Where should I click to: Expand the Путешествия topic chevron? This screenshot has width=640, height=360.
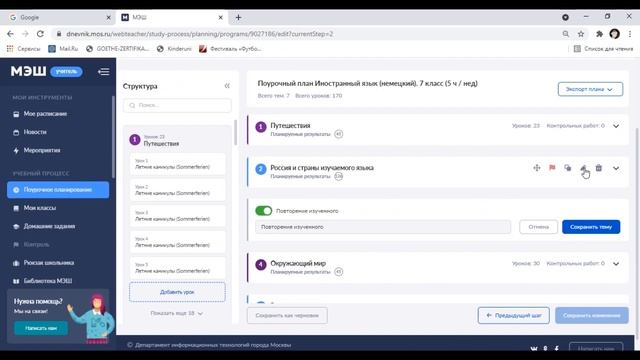pyautogui.click(x=616, y=126)
